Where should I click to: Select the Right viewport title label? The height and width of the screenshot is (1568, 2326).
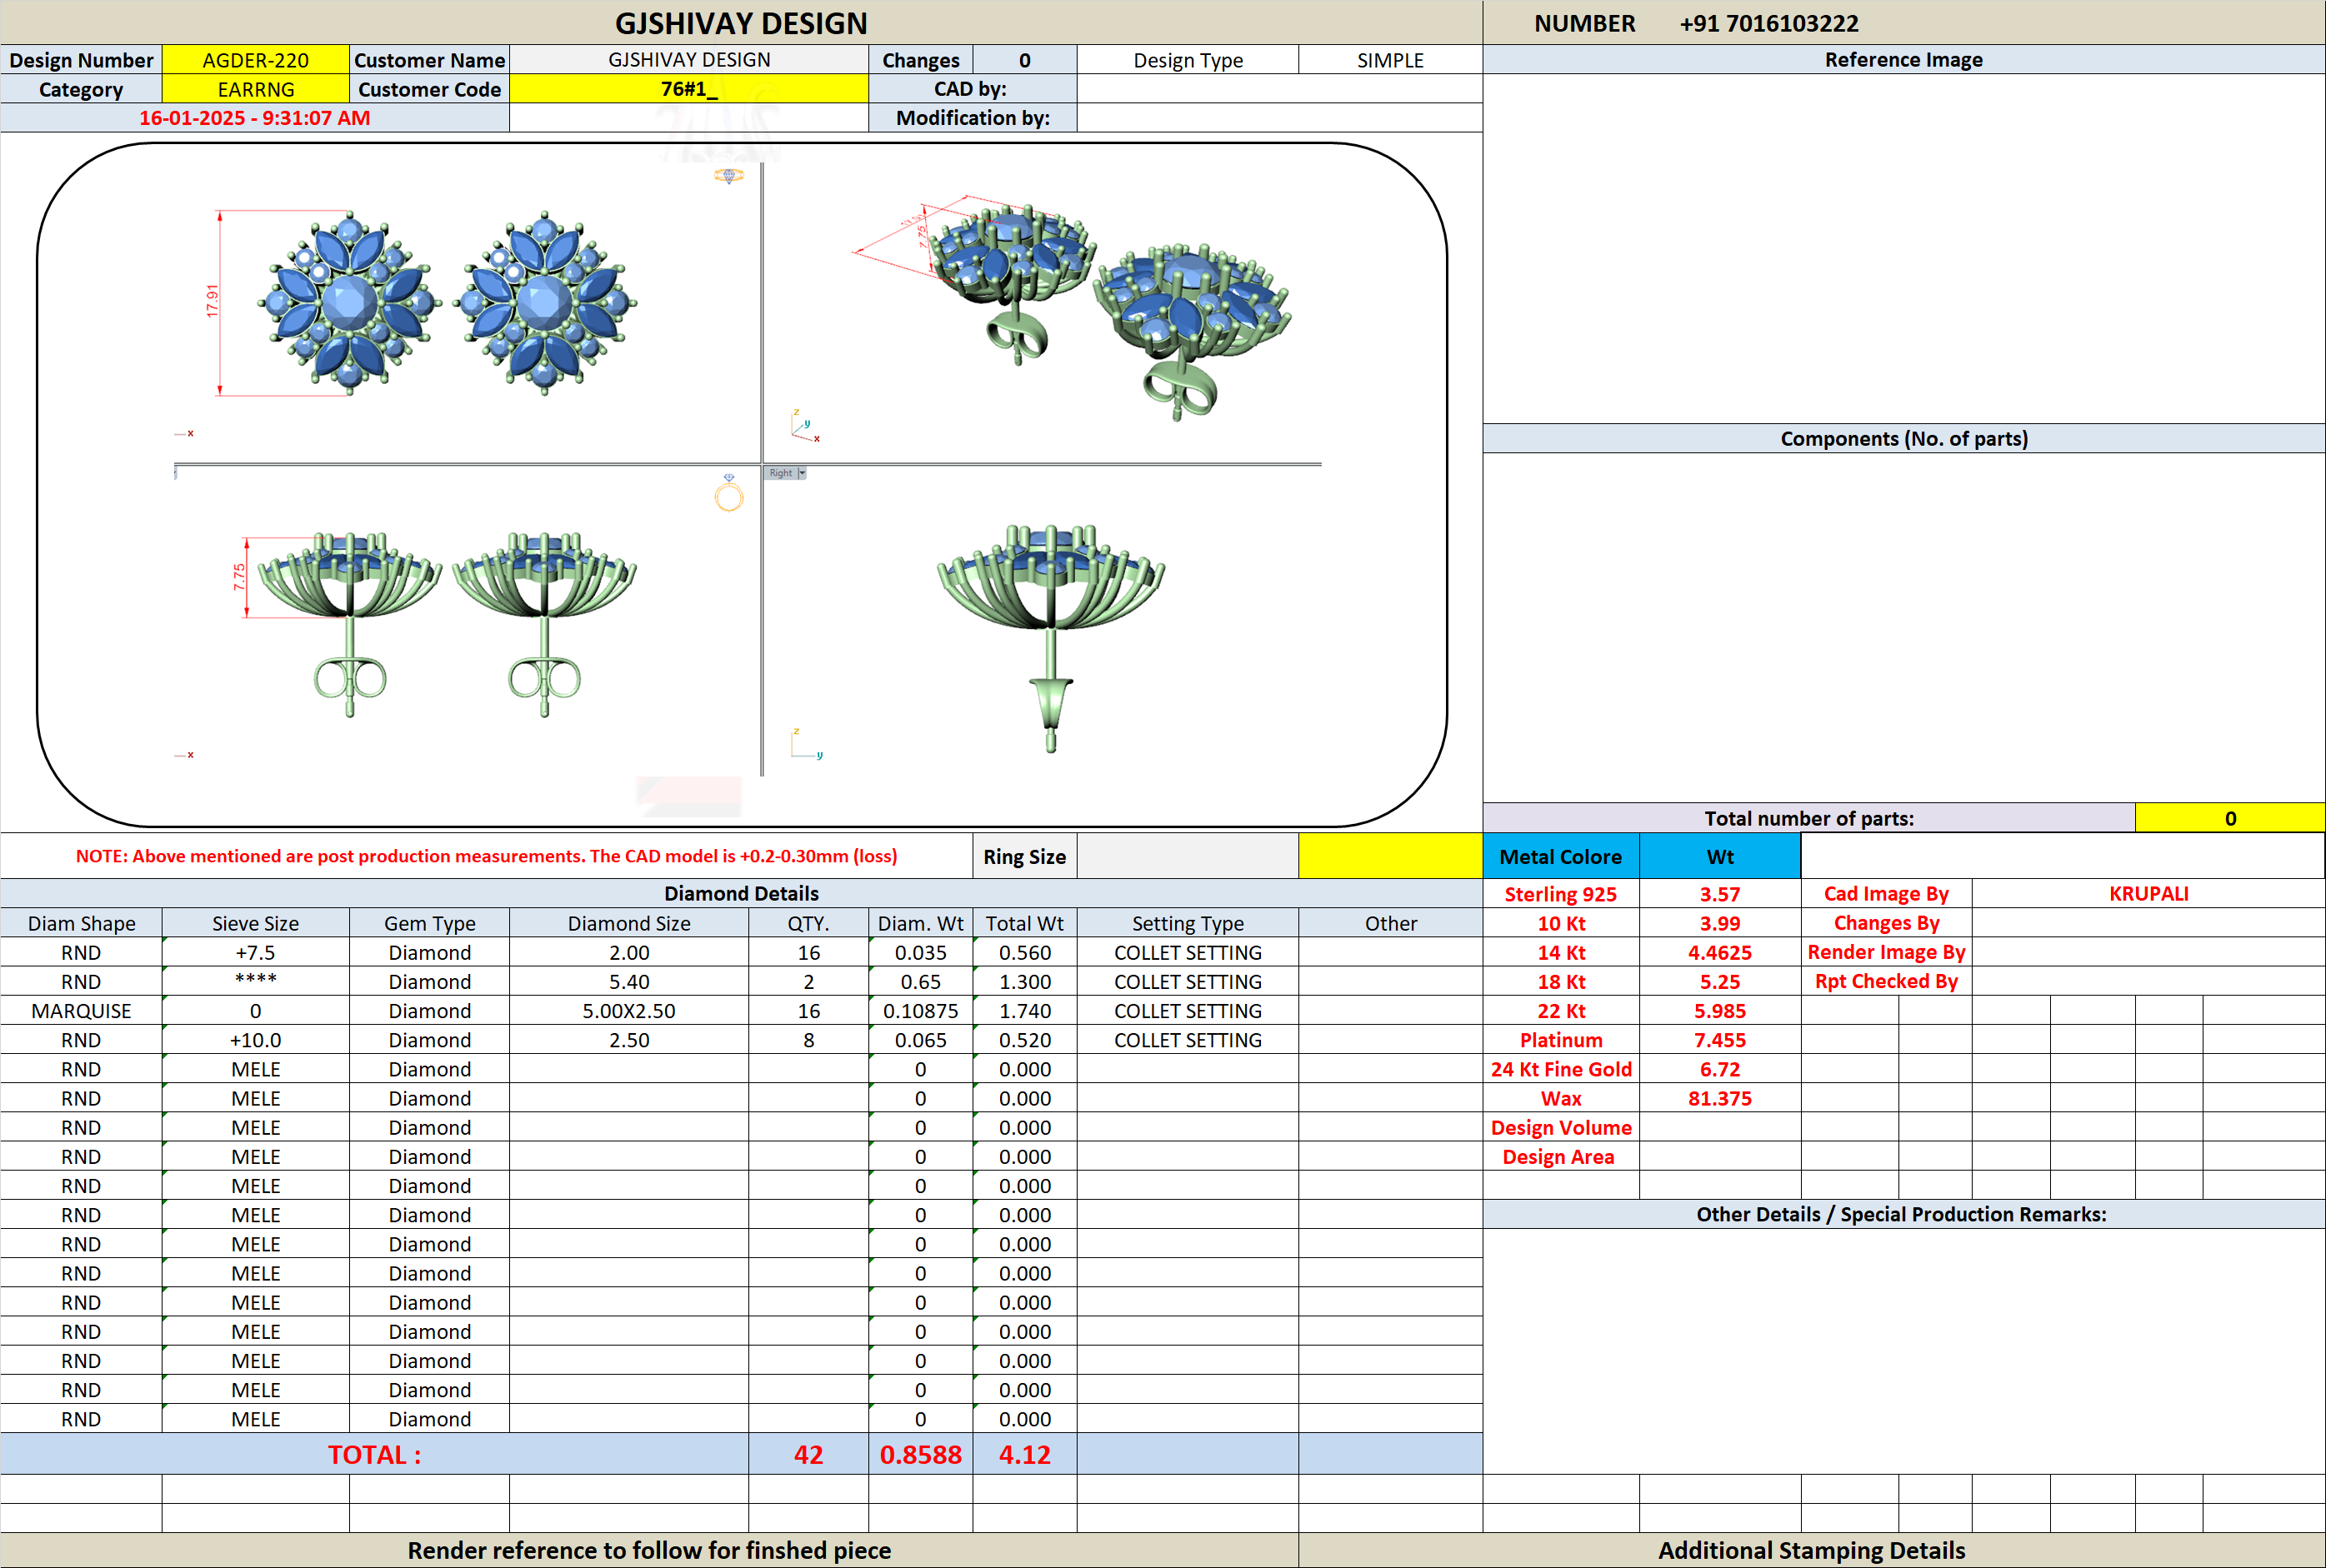pos(780,473)
